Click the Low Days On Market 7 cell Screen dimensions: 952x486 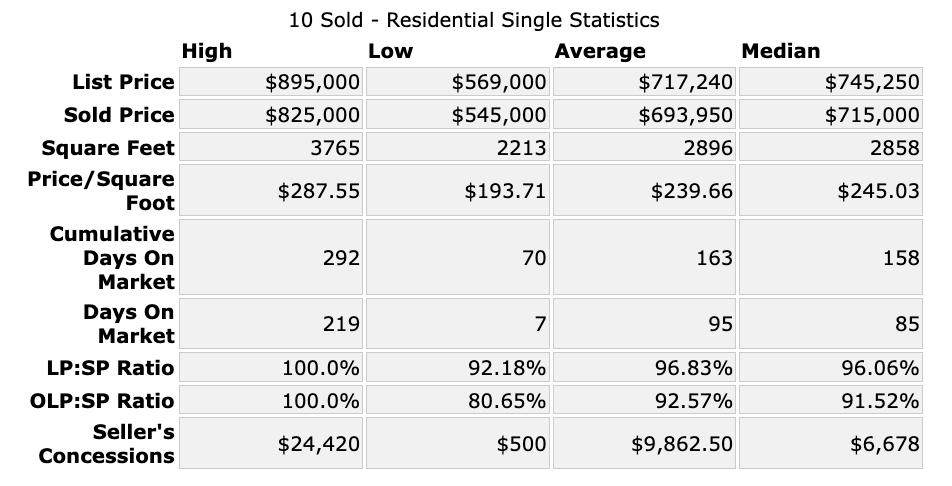458,324
